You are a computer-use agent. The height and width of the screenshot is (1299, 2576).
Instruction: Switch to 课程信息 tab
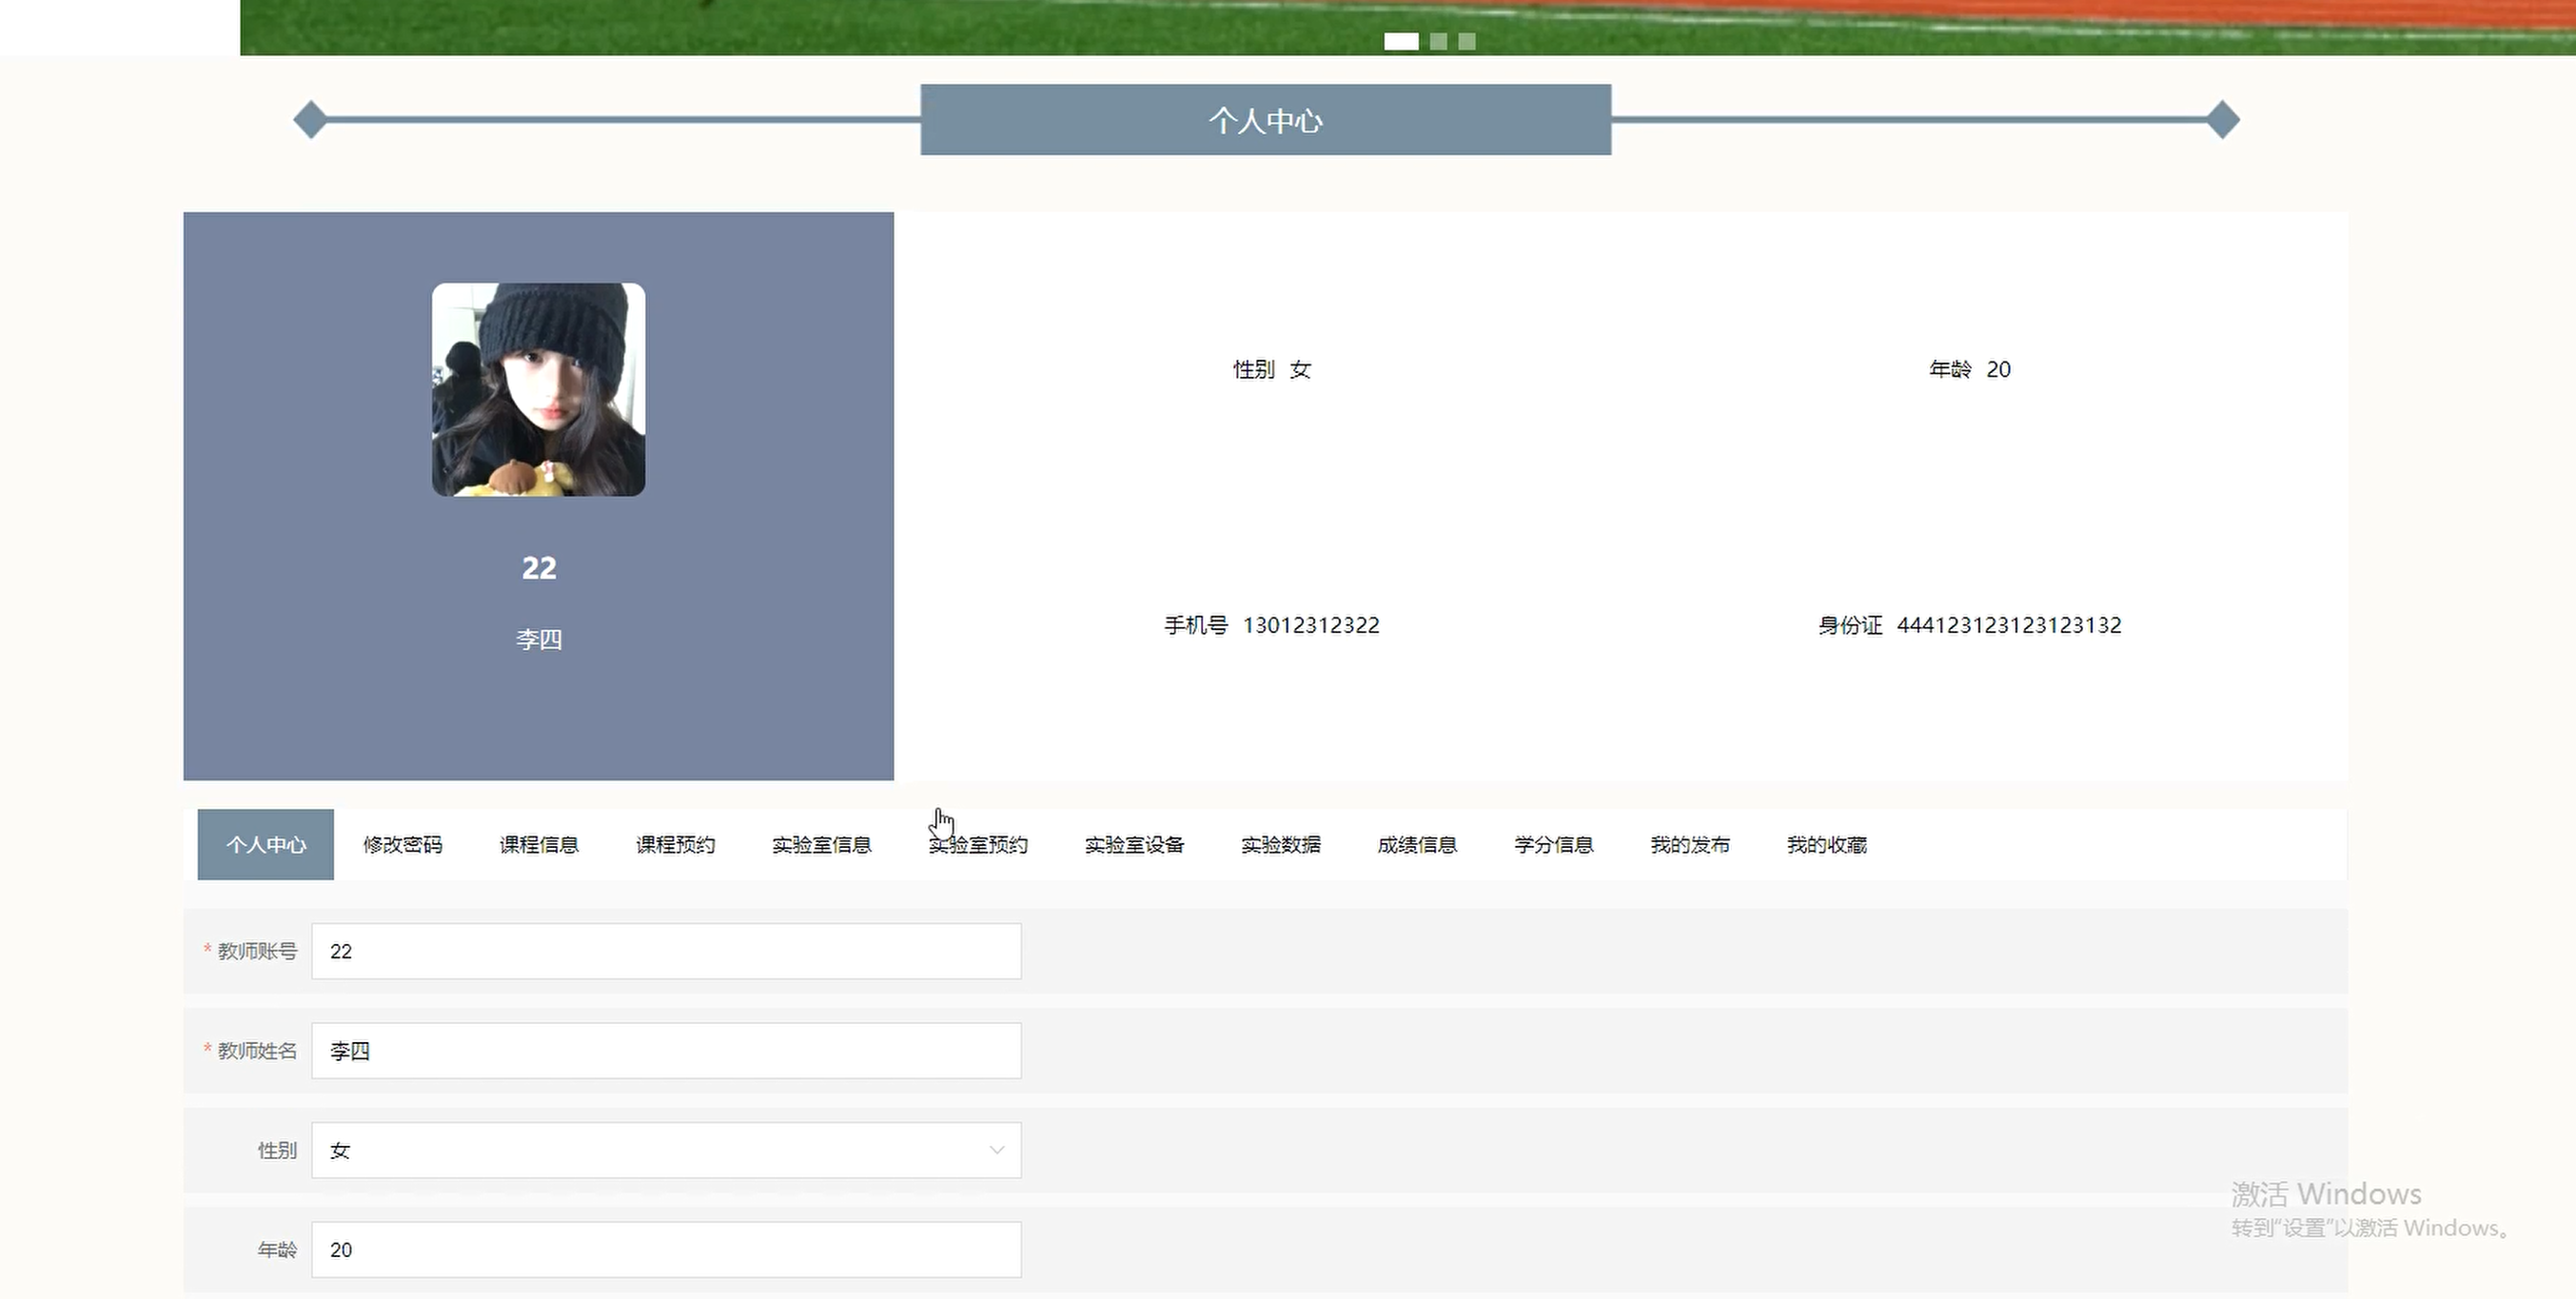click(x=539, y=845)
